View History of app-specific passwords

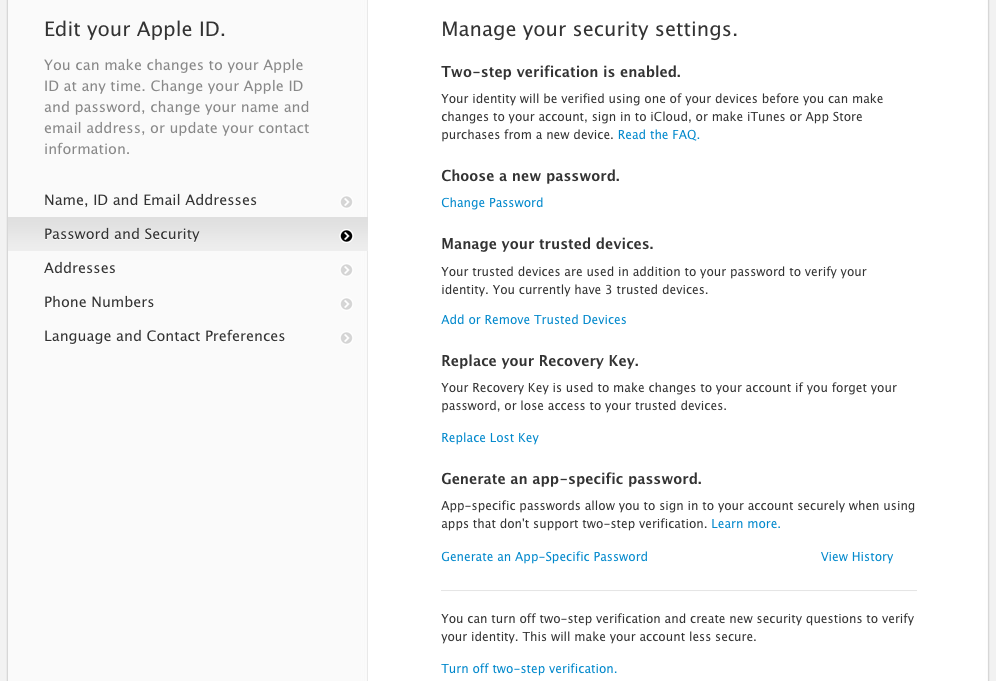pyautogui.click(x=857, y=557)
